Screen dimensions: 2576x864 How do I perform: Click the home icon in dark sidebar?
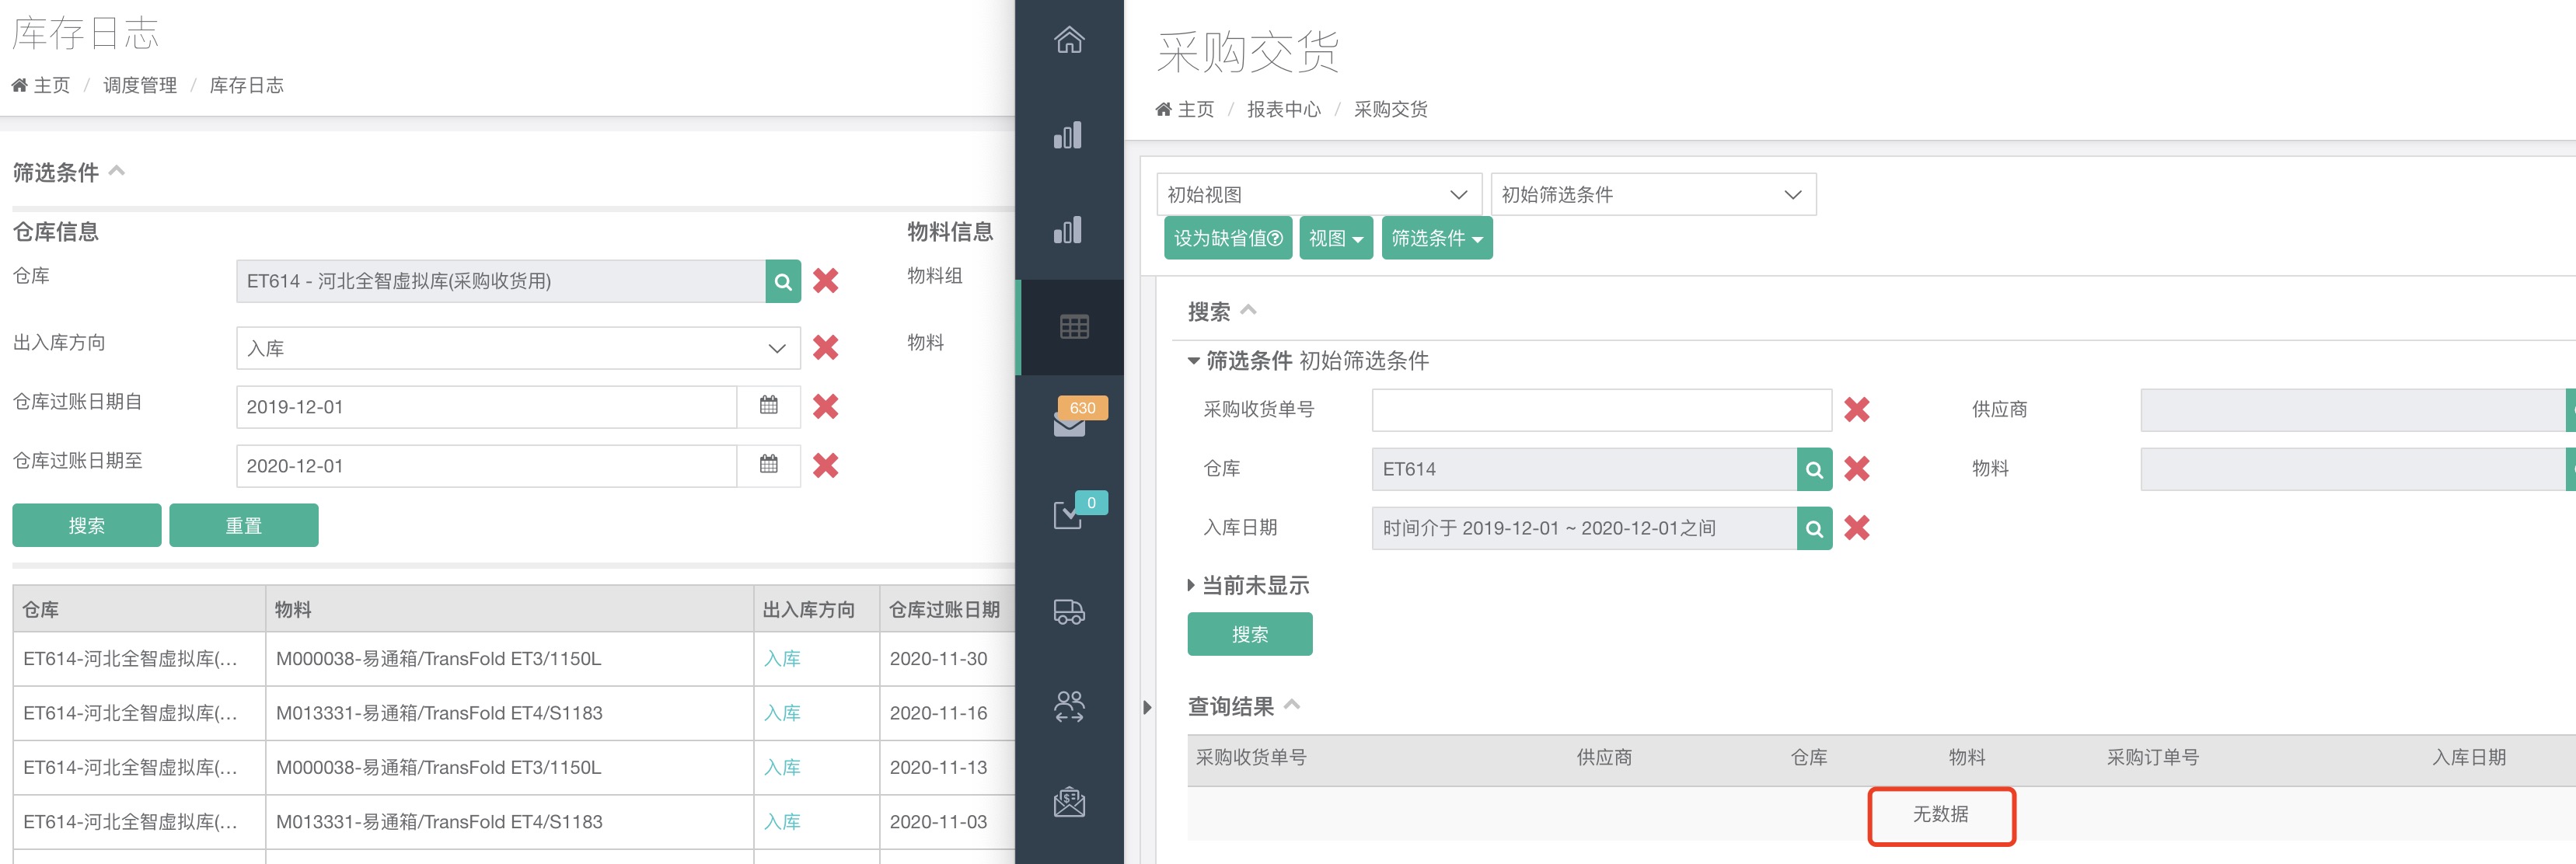click(x=1069, y=40)
